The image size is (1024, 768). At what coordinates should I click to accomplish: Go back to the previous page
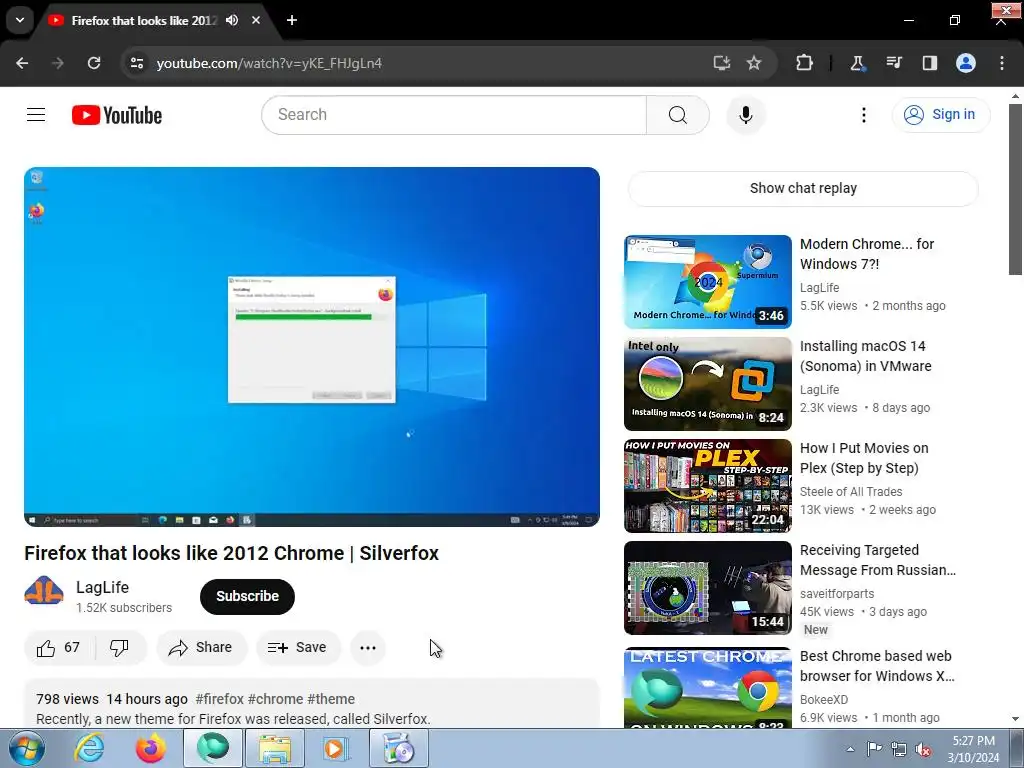[22, 63]
